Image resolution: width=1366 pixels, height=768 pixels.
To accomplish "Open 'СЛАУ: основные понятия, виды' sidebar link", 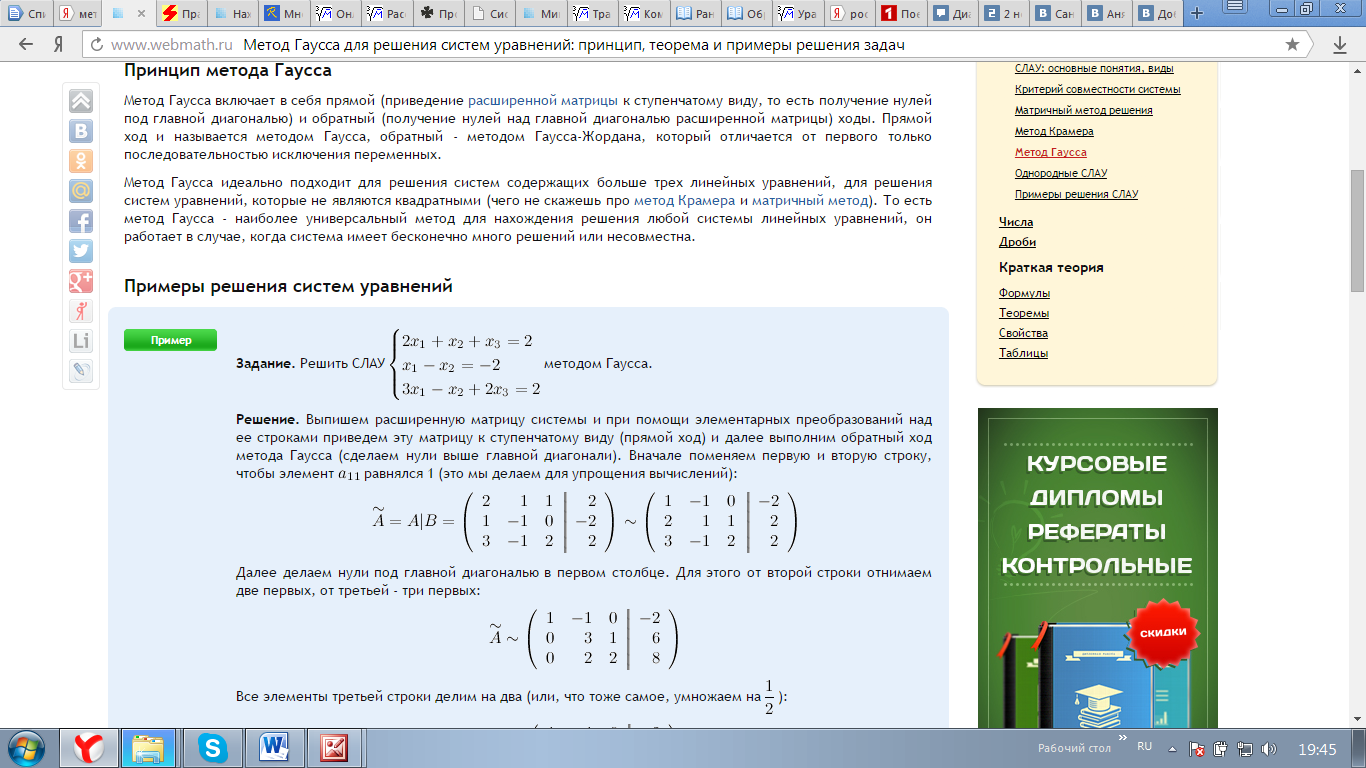I will (x=1094, y=68).
